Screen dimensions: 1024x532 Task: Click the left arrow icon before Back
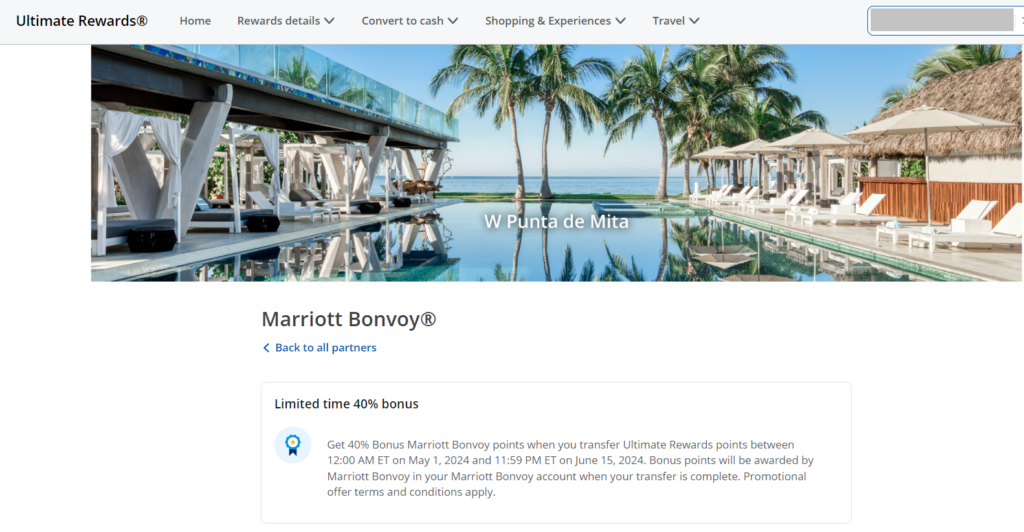point(266,348)
